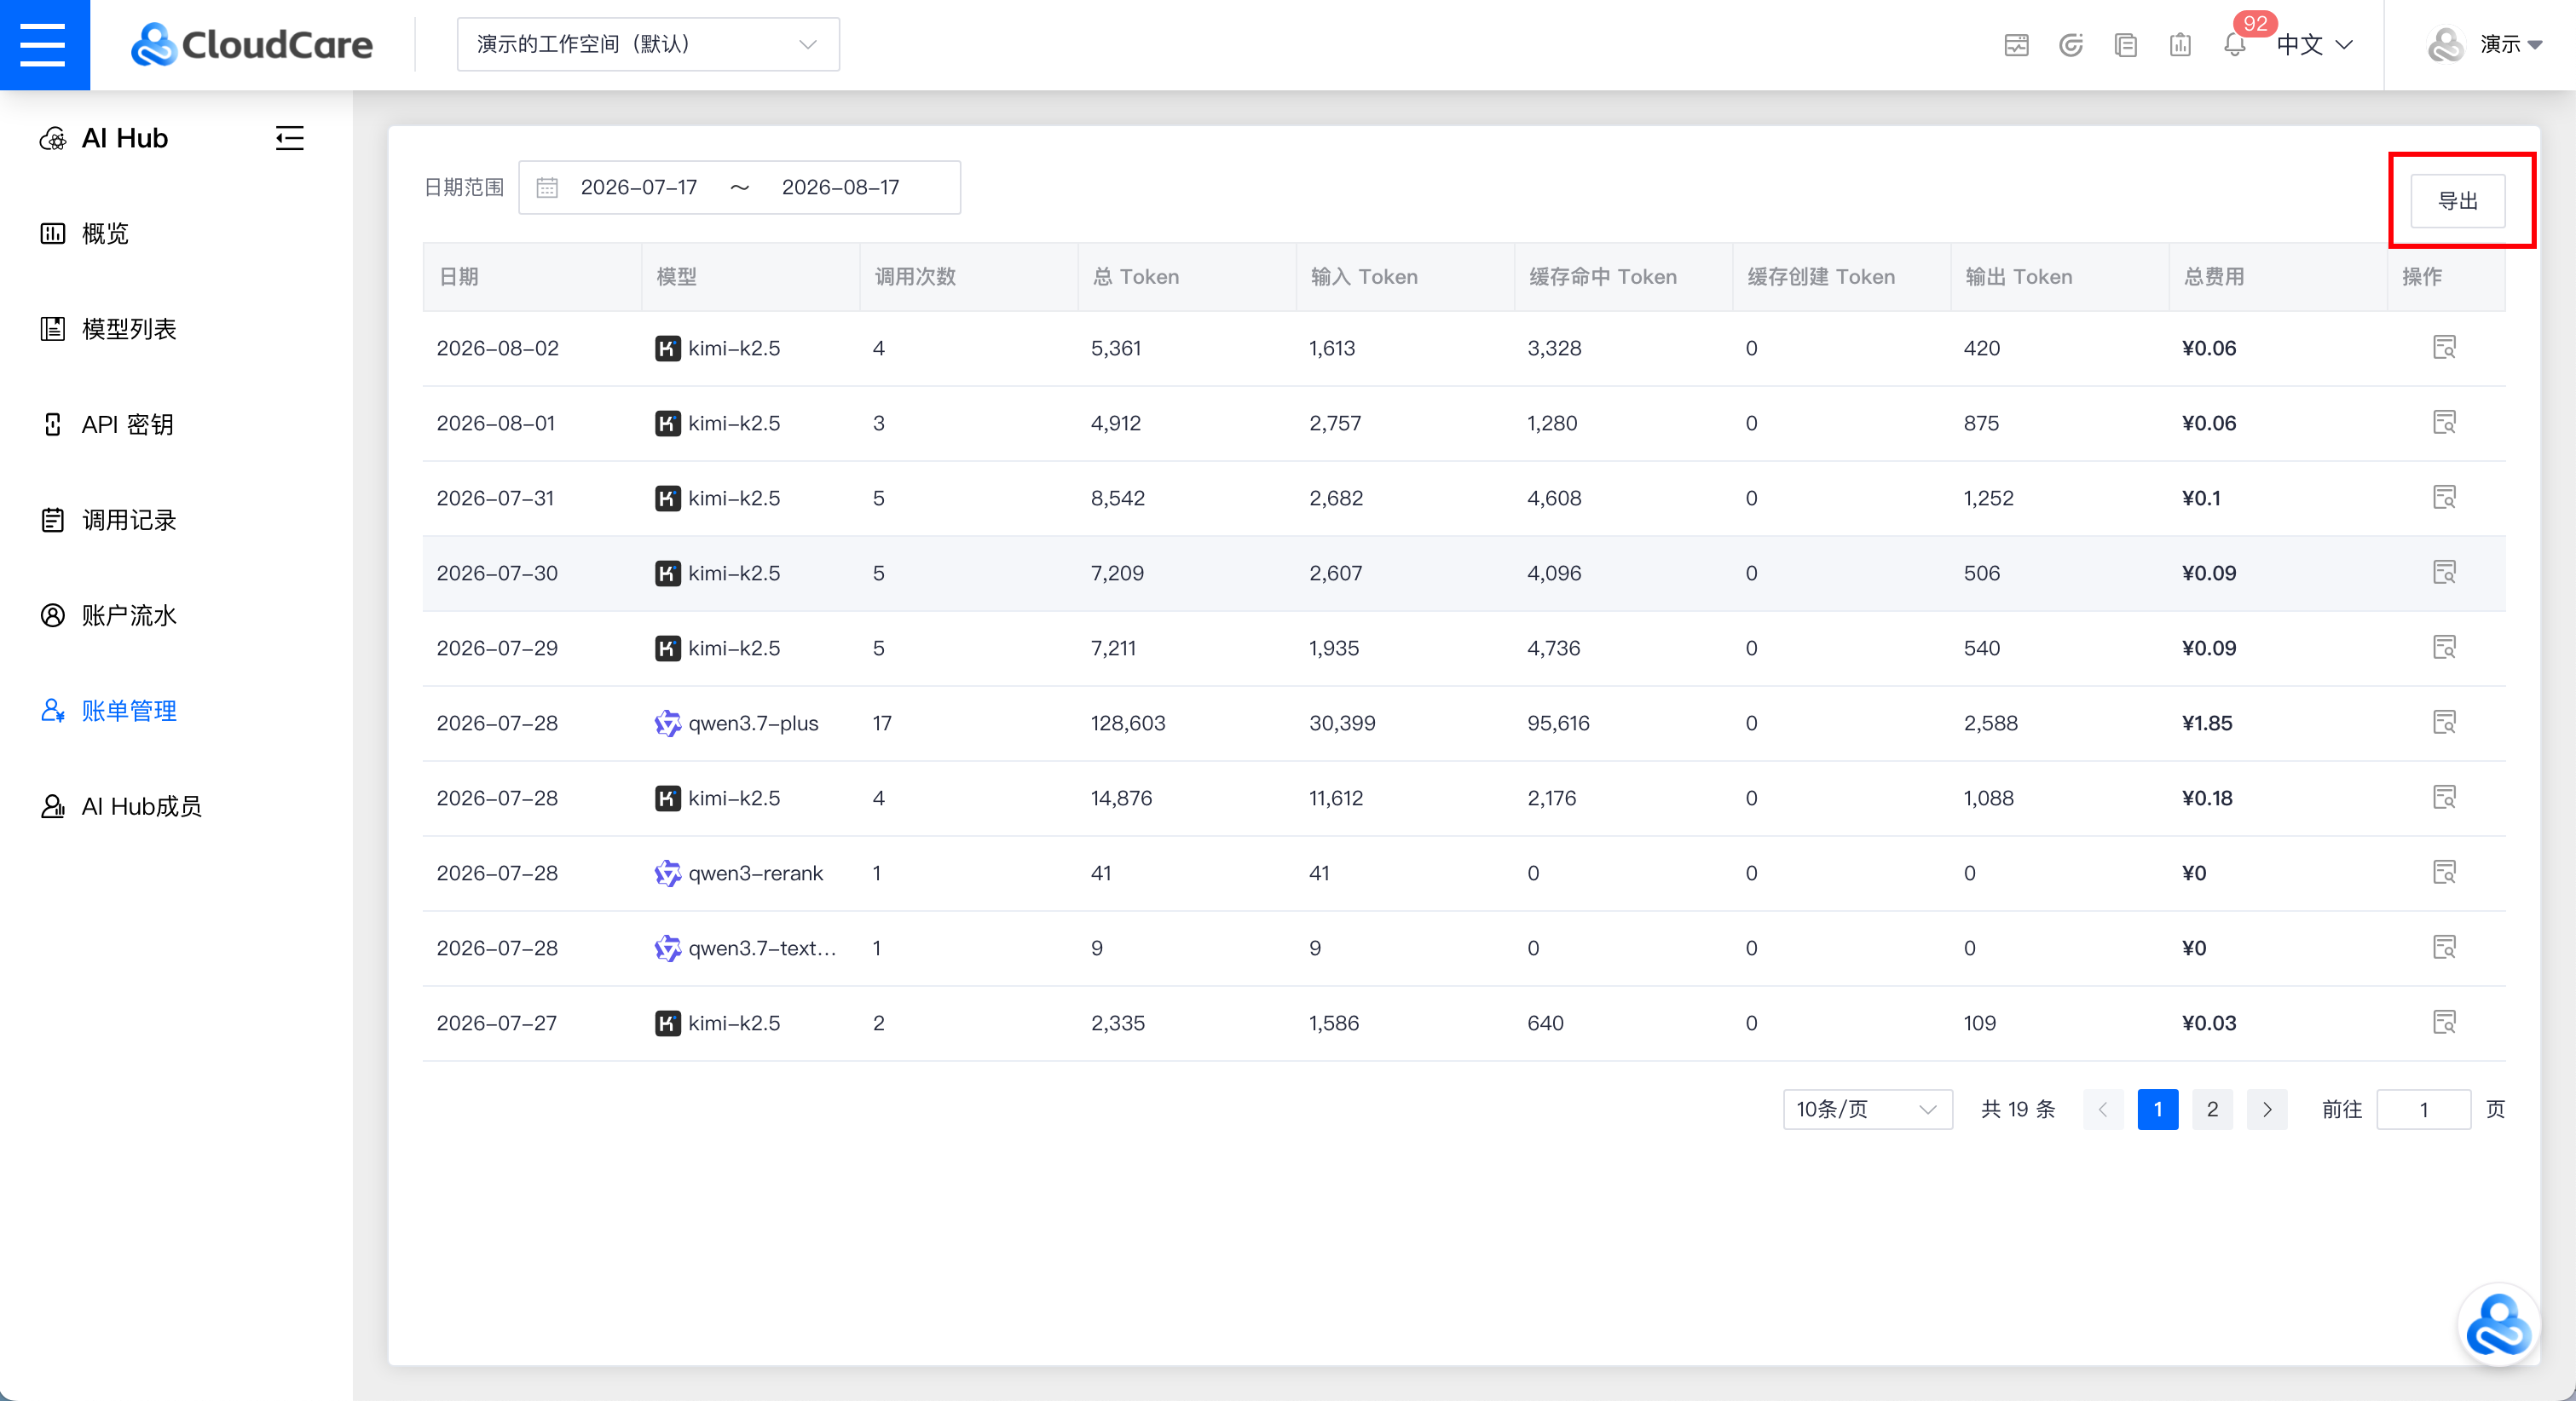Open the hamburger main menu
2576x1401 pixels.
click(x=43, y=45)
